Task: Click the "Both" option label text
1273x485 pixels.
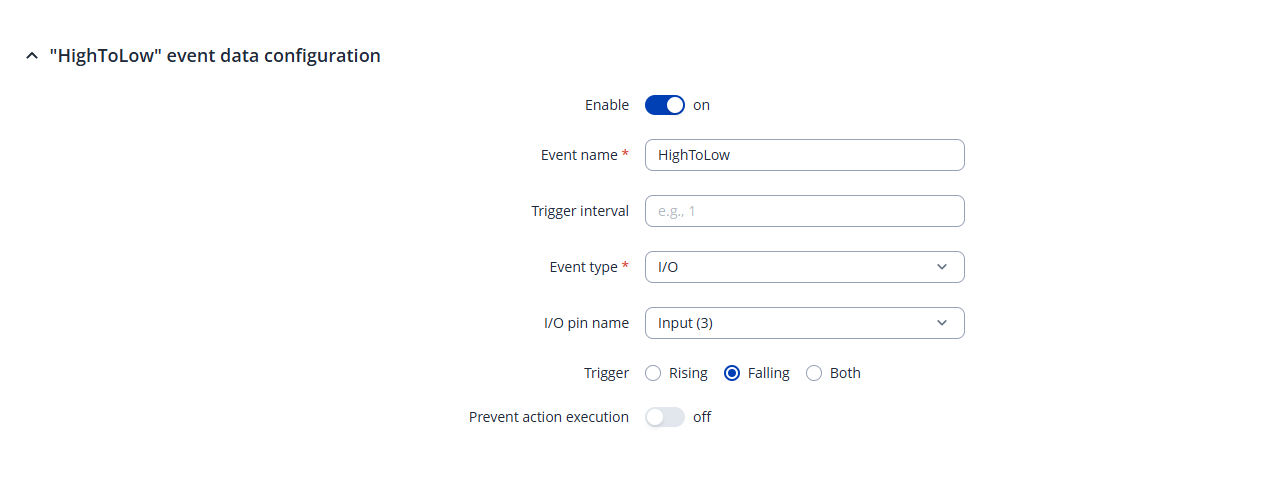Action: 845,373
